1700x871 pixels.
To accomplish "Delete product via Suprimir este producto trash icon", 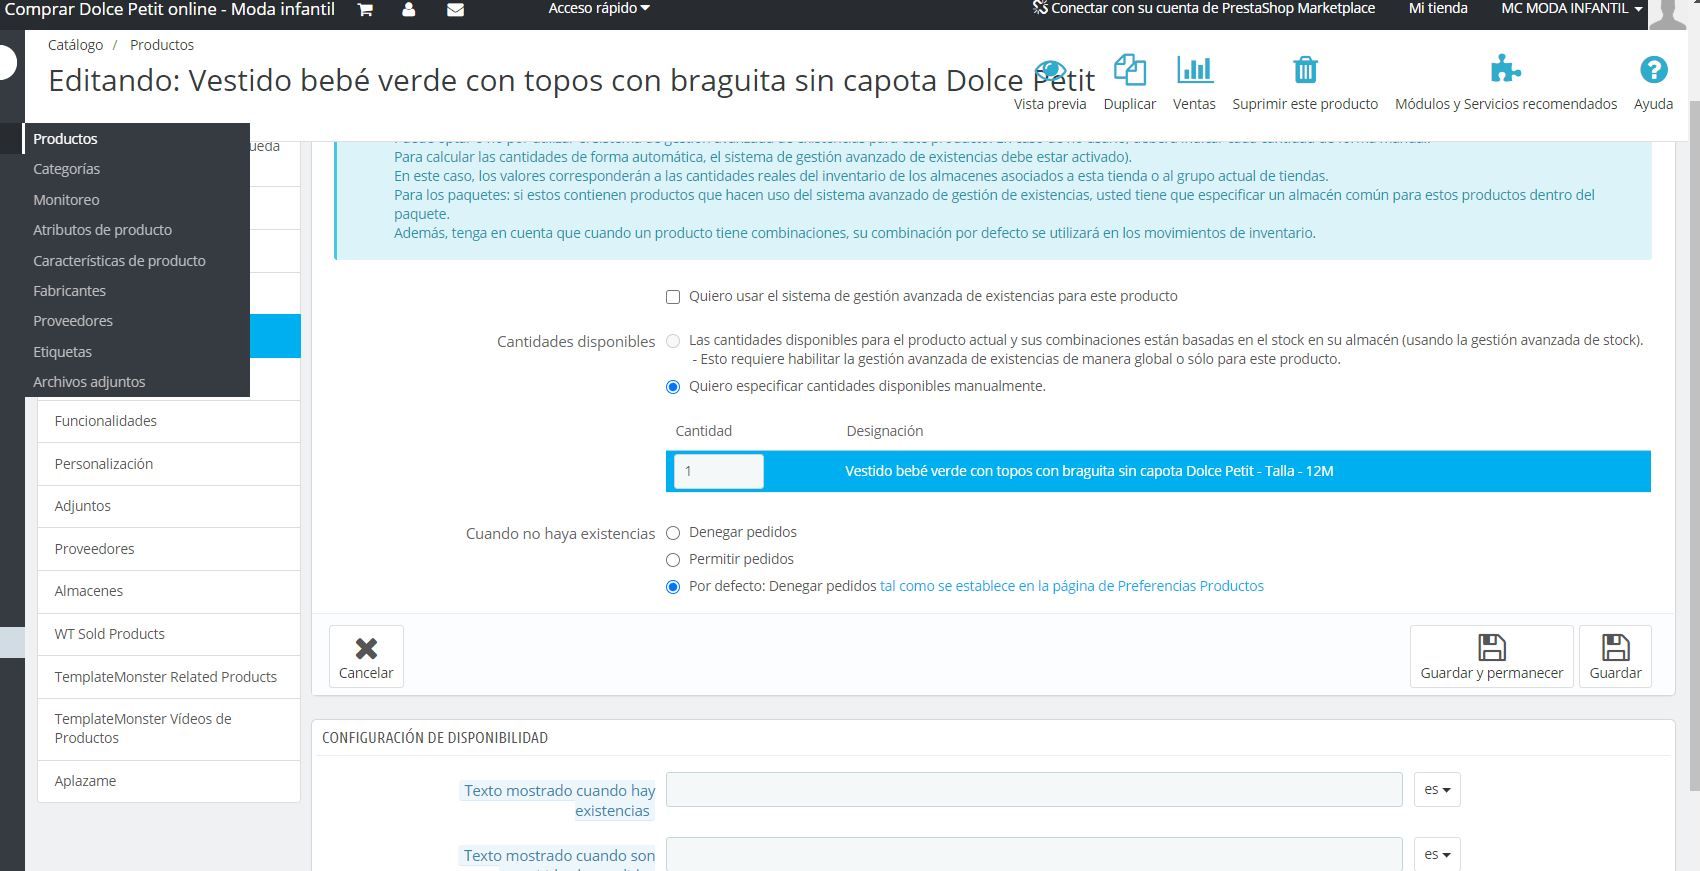I will (1305, 70).
